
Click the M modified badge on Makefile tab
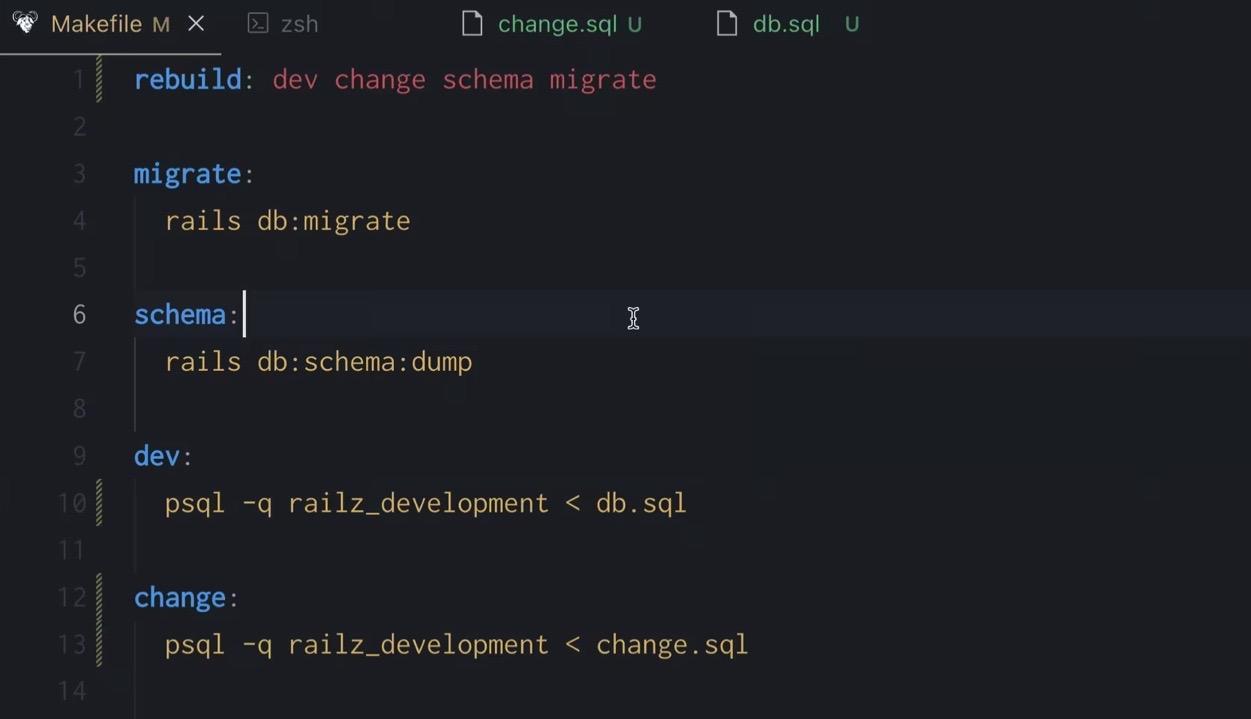point(160,25)
